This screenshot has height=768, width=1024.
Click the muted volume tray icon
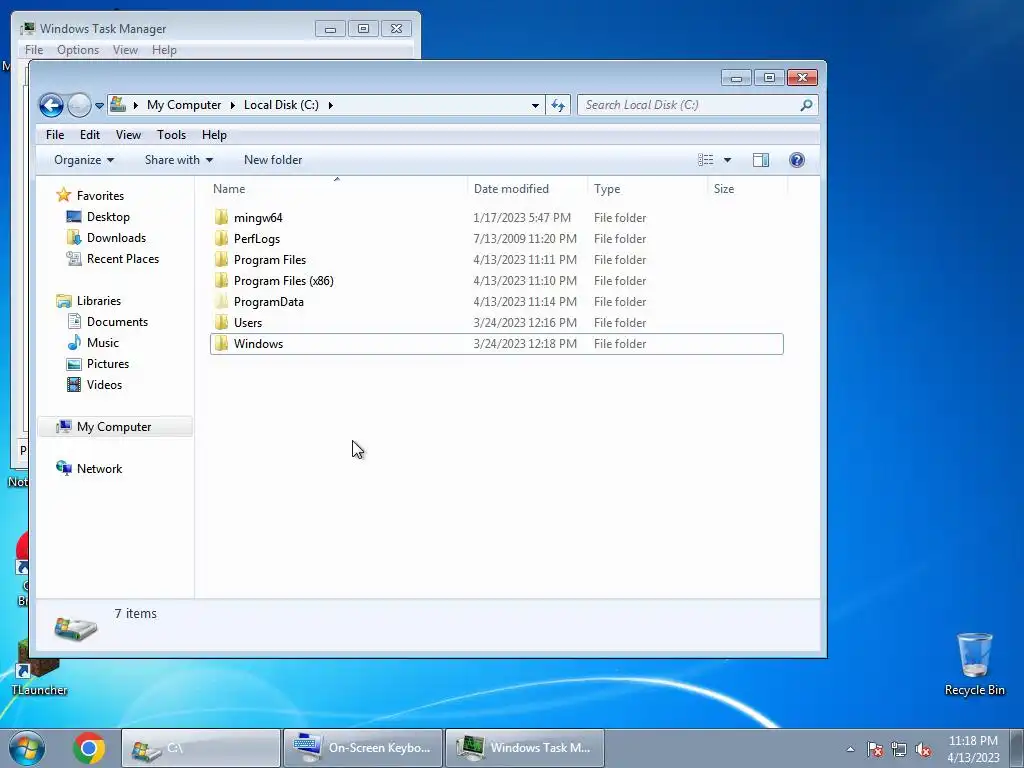923,750
